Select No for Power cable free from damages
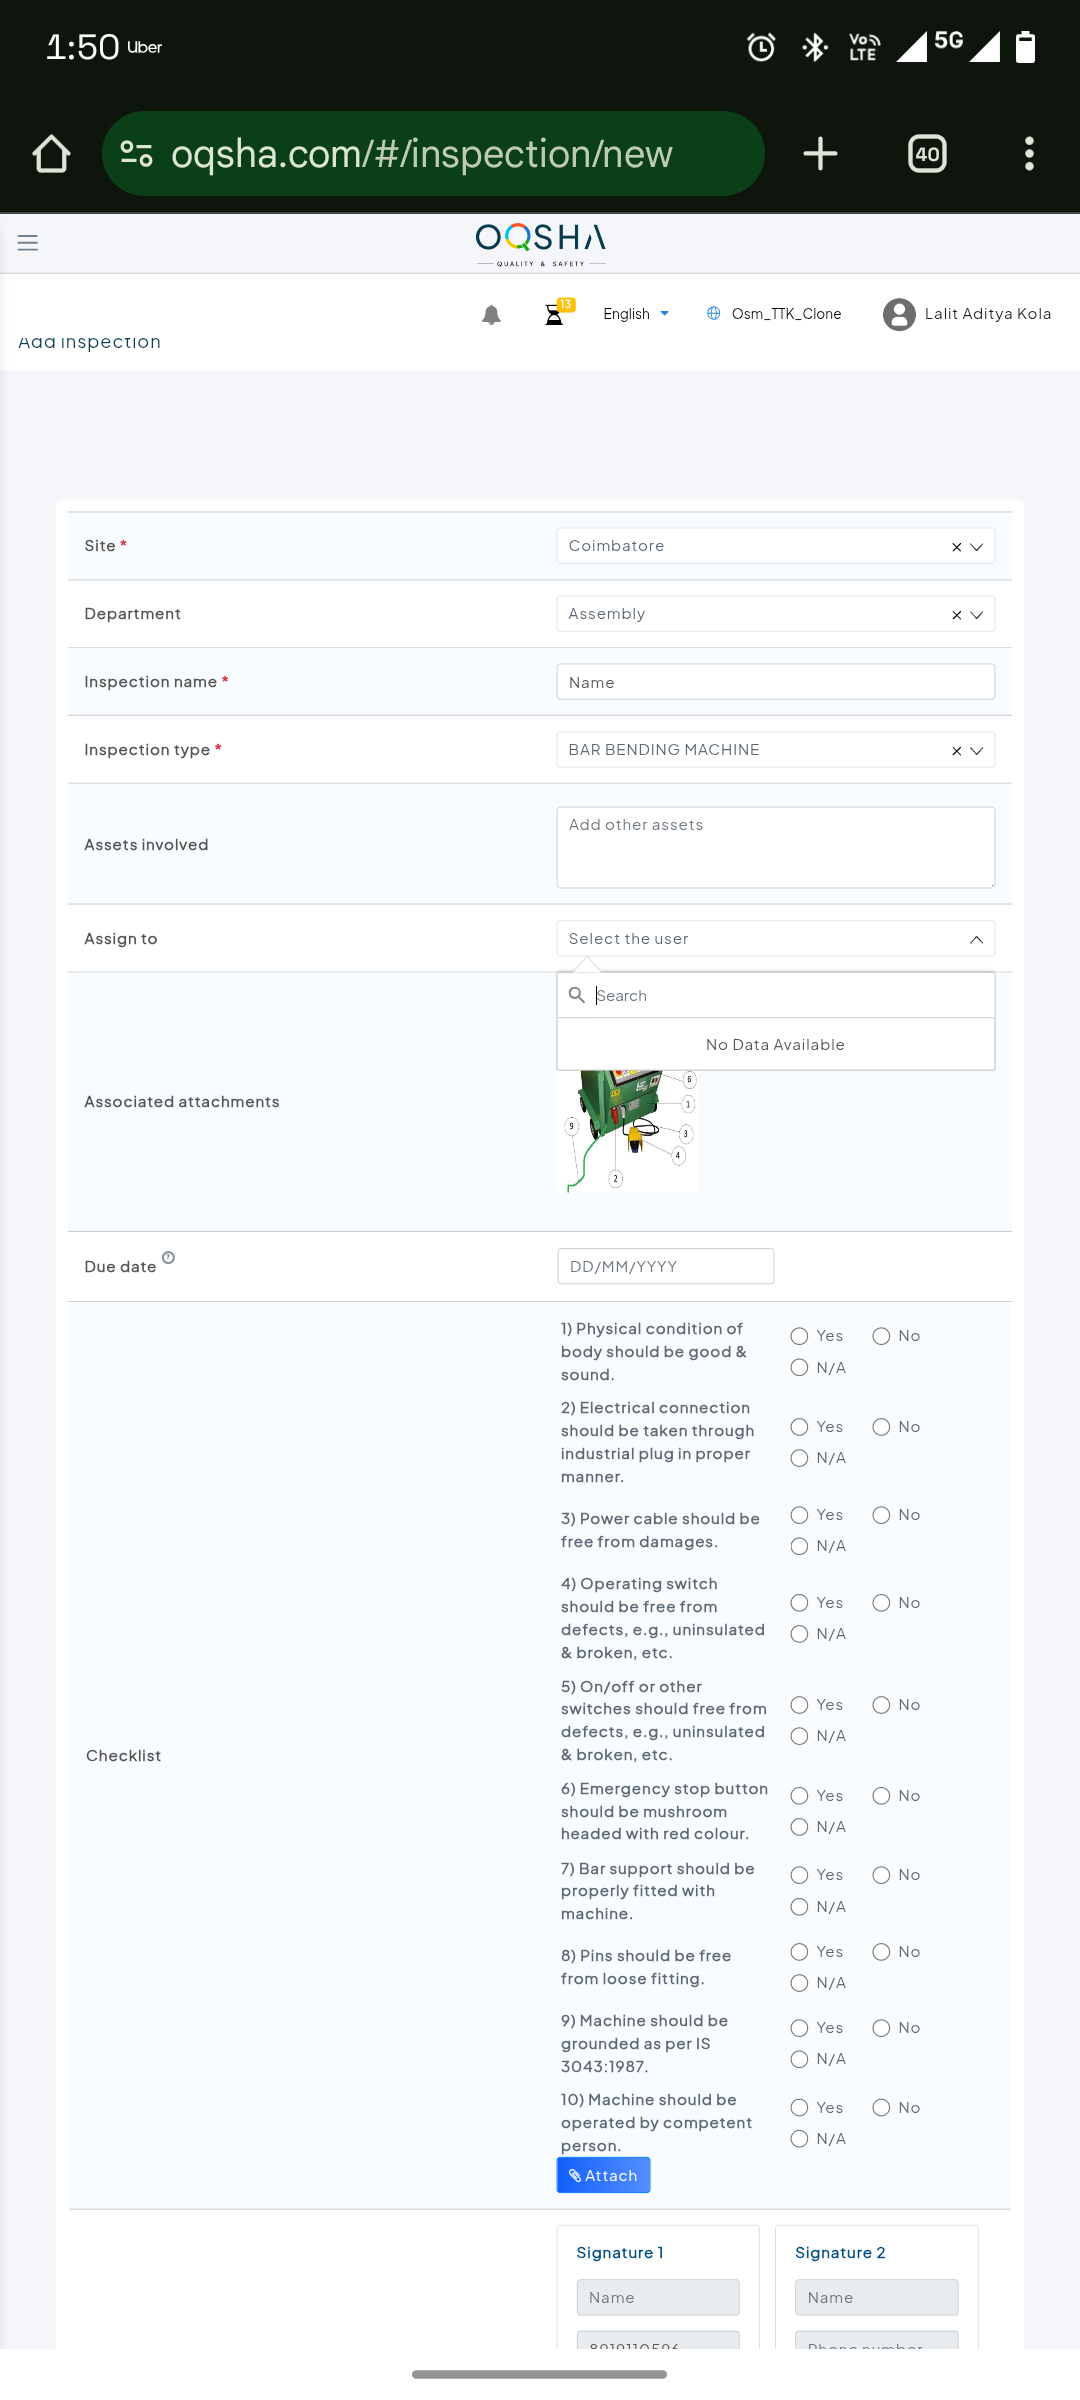 click(881, 1515)
